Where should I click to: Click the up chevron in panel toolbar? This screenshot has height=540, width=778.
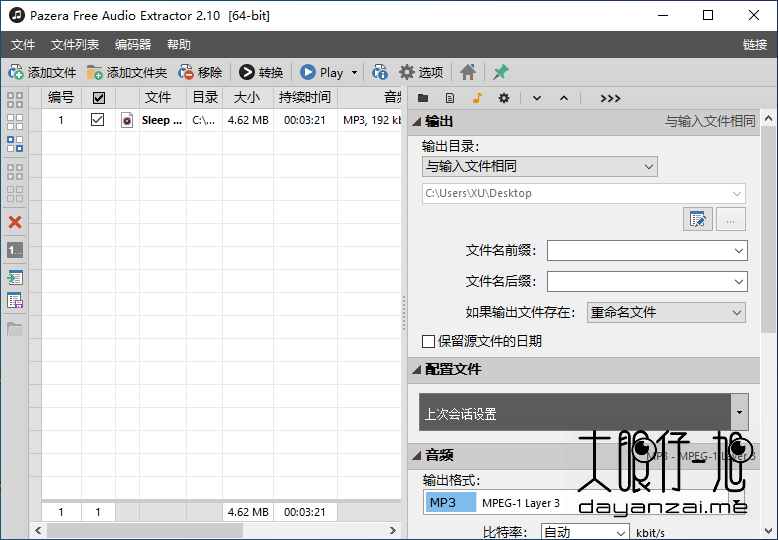[564, 98]
